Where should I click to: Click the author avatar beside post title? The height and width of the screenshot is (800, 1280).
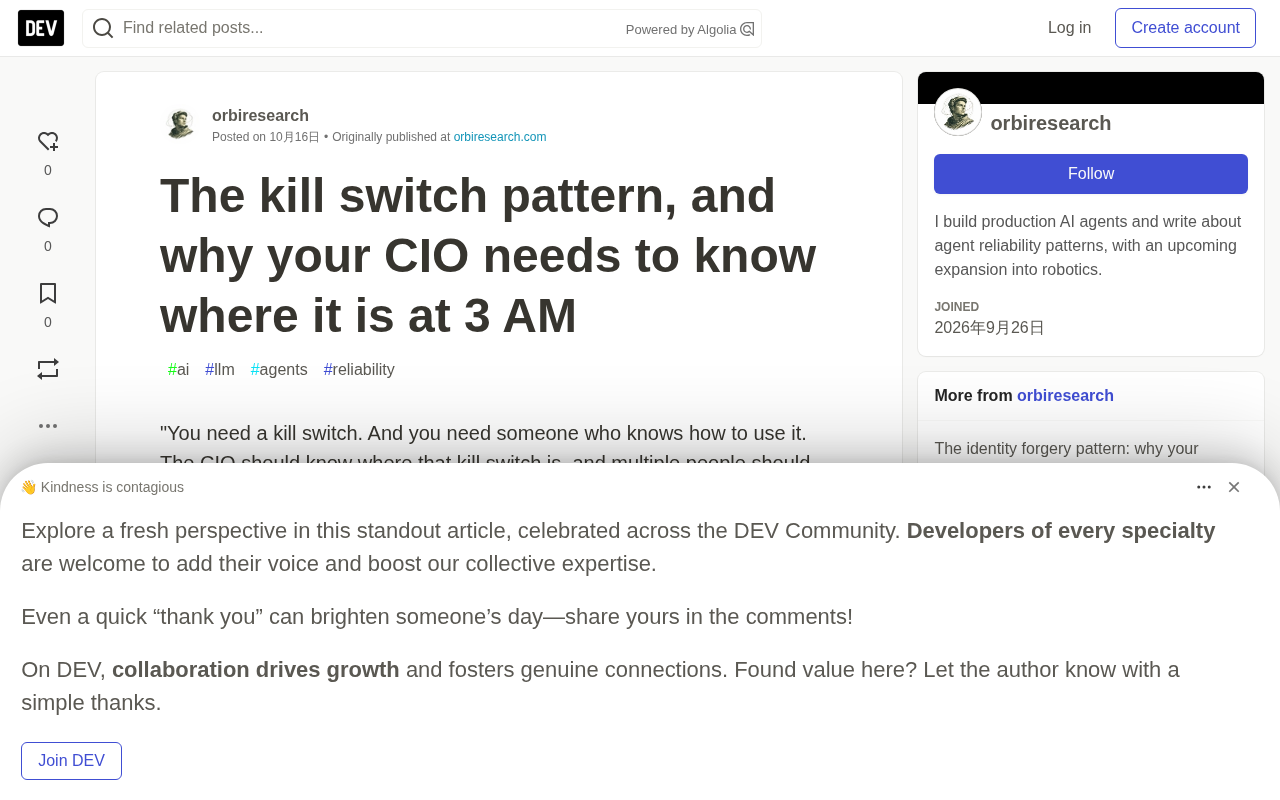(x=180, y=124)
